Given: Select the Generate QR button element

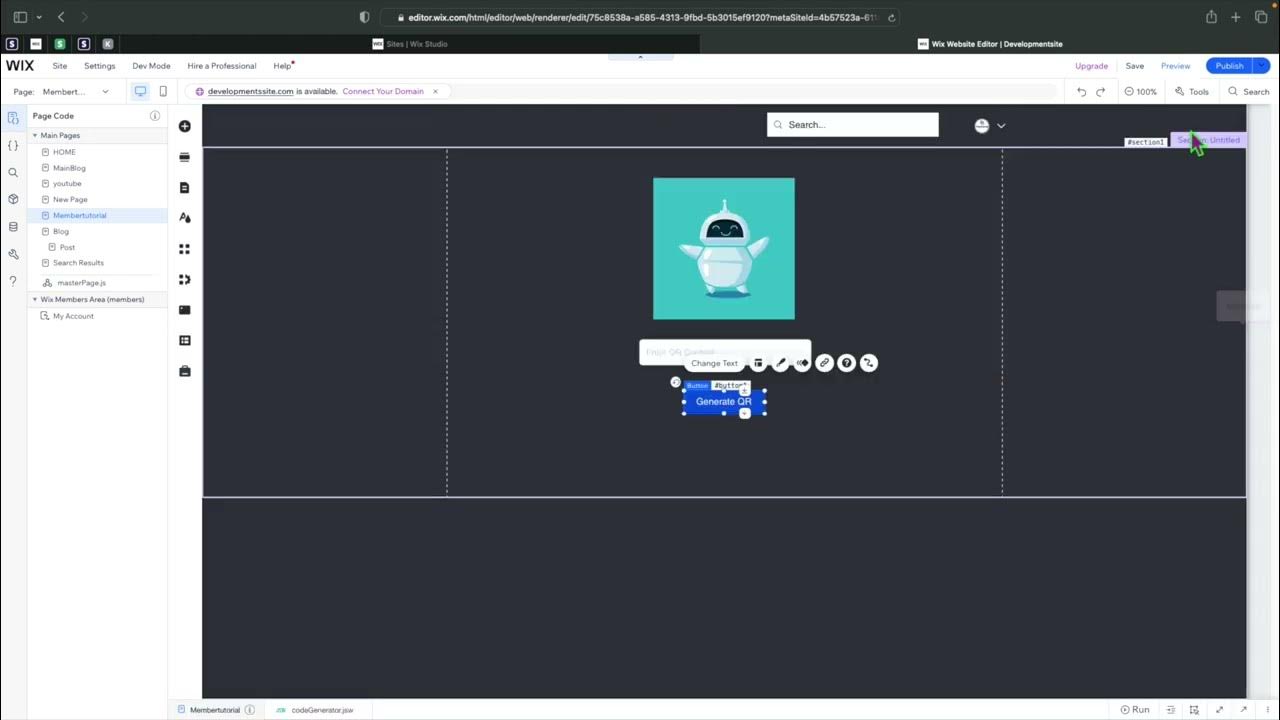Looking at the screenshot, I should pyautogui.click(x=724, y=401).
